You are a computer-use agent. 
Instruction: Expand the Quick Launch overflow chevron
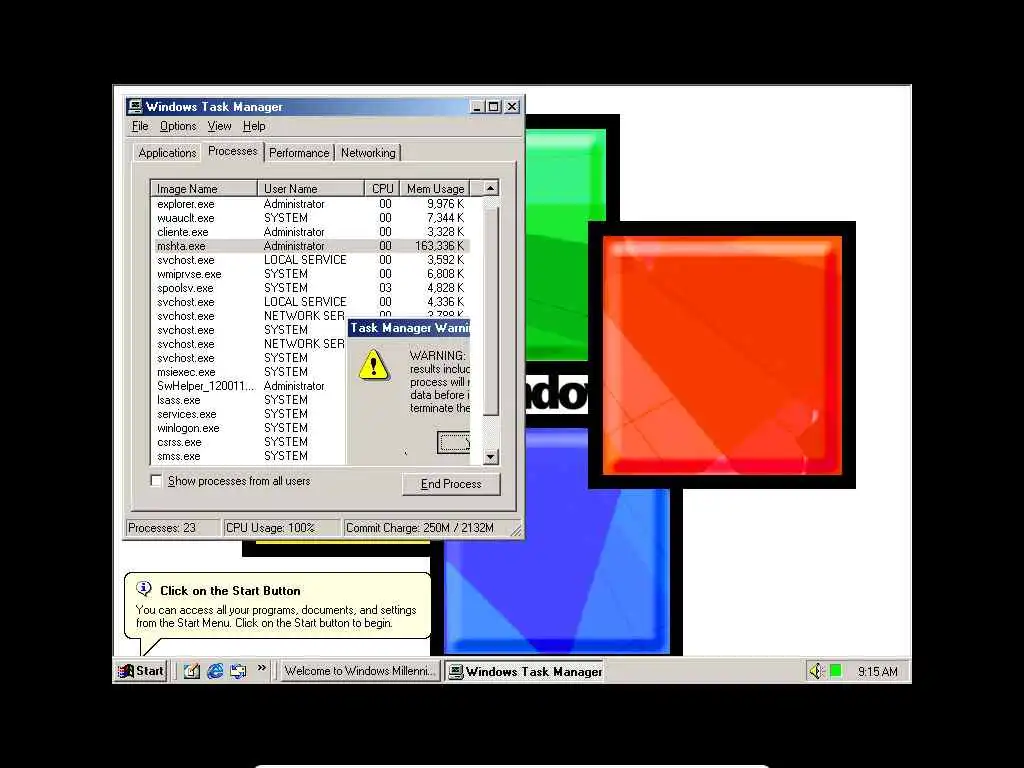[262, 667]
